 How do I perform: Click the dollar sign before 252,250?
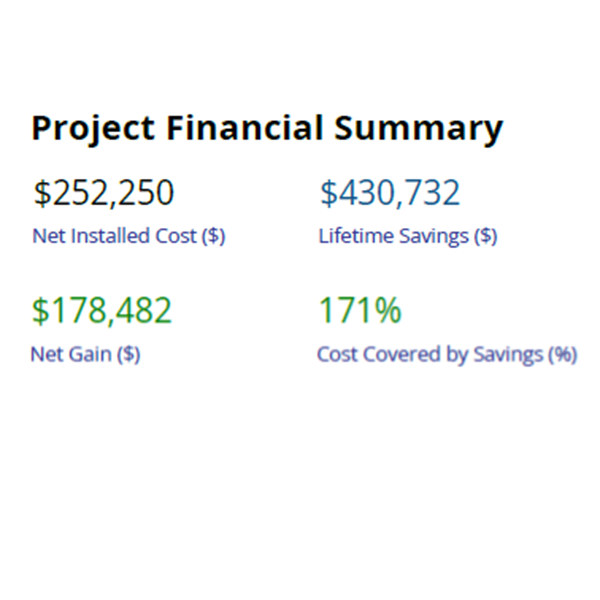tap(41, 193)
